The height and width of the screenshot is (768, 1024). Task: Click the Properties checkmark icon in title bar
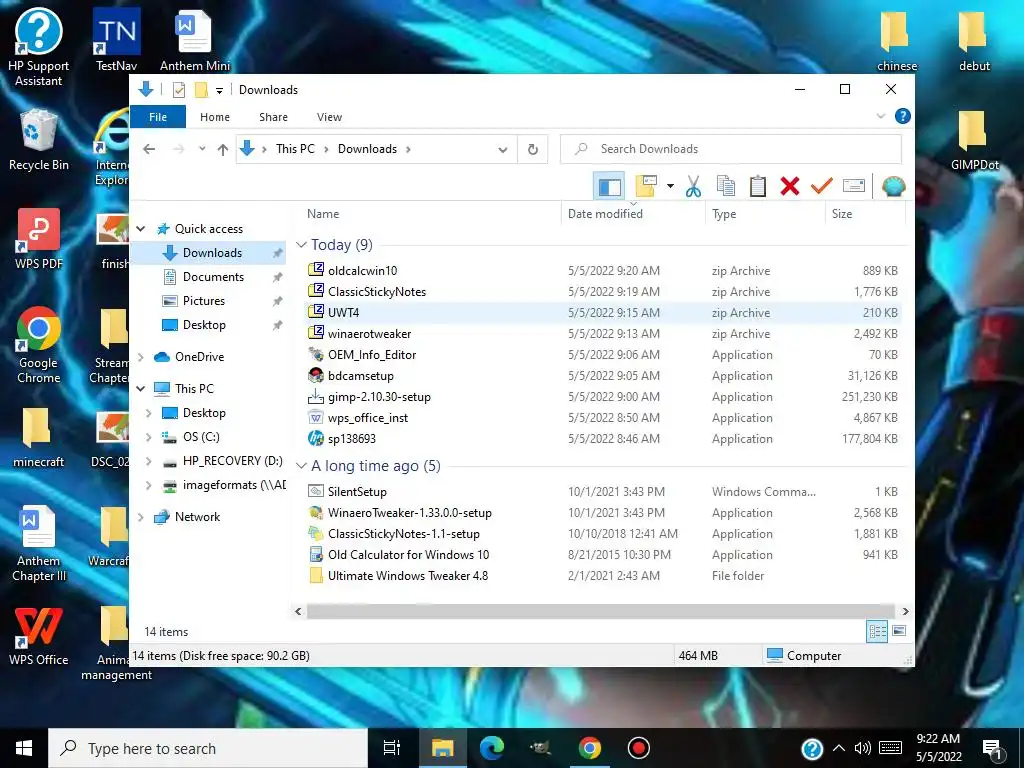[178, 89]
